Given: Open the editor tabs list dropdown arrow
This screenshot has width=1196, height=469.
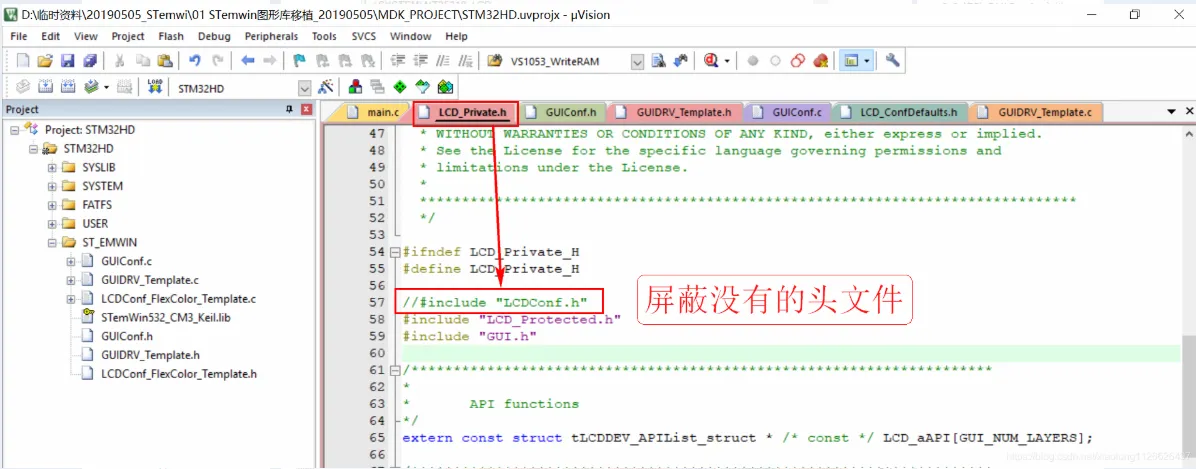Looking at the screenshot, I should [x=1172, y=111].
